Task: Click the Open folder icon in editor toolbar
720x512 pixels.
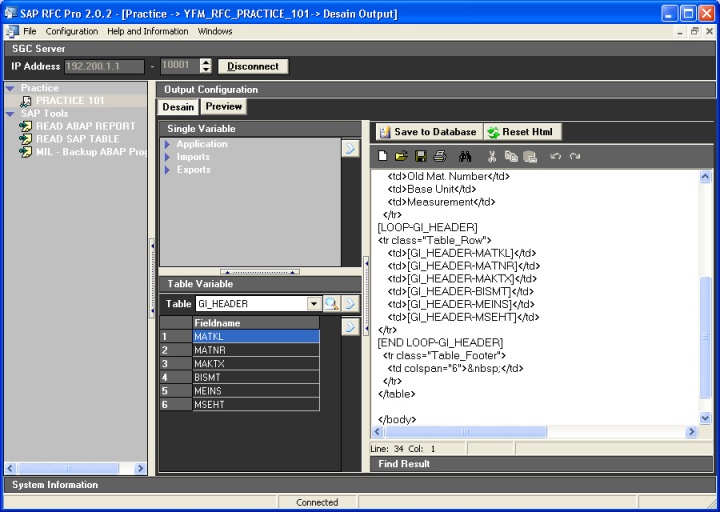Action: pyautogui.click(x=401, y=157)
